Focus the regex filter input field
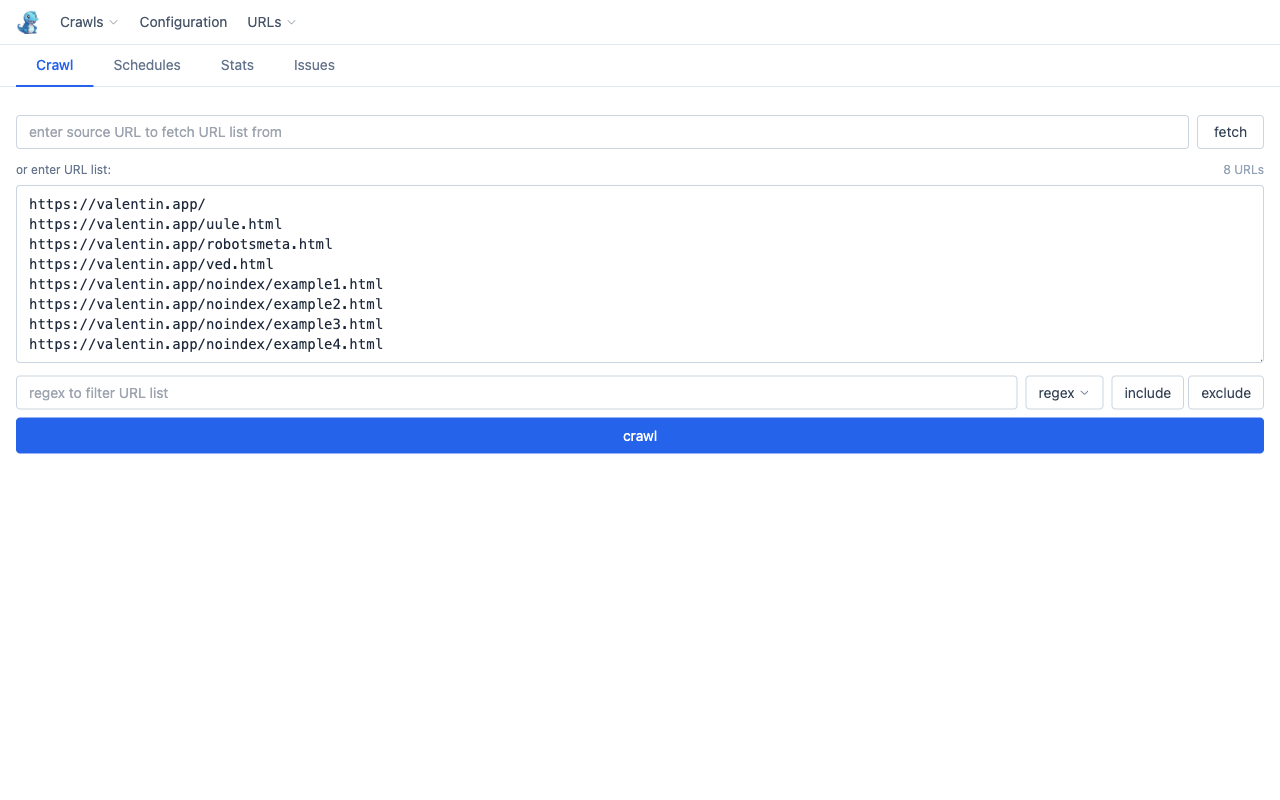This screenshot has width=1280, height=800. (516, 393)
